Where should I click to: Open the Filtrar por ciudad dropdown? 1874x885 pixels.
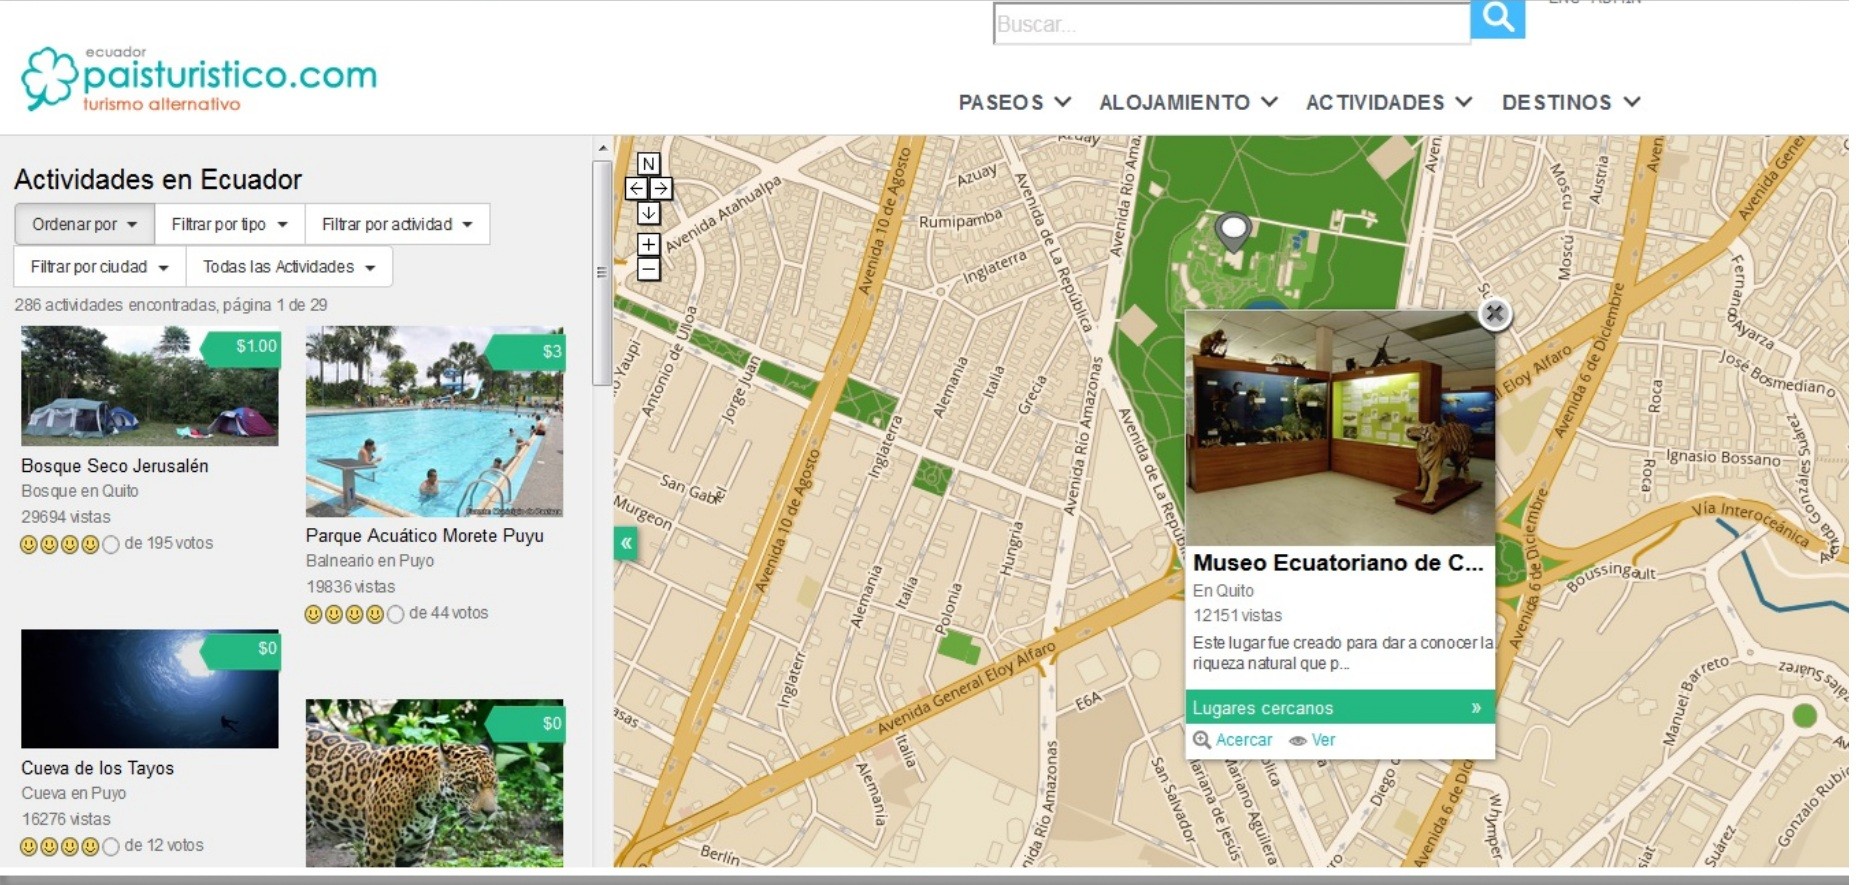coord(99,267)
